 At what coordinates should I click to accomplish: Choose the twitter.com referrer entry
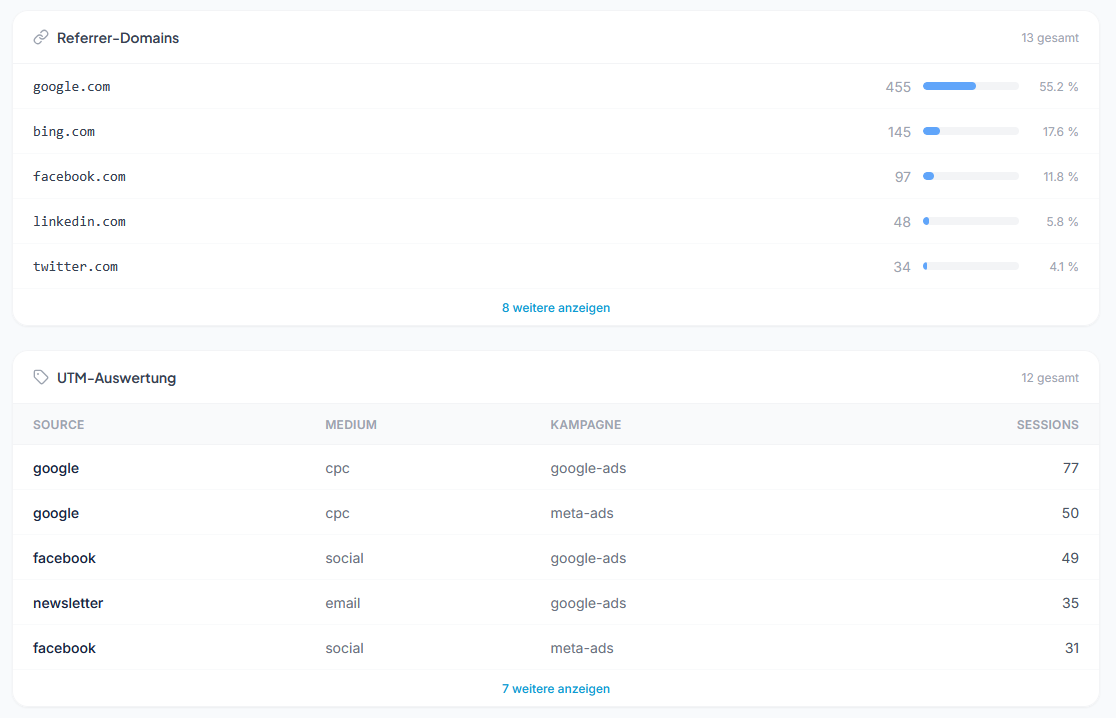pos(75,267)
